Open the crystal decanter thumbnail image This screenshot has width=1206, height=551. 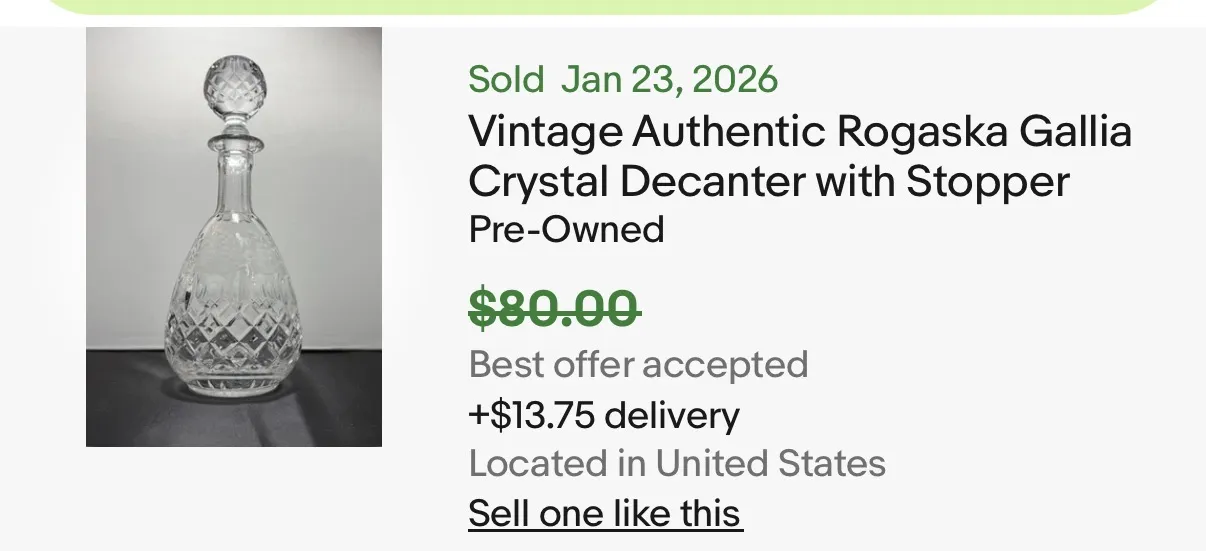(234, 237)
